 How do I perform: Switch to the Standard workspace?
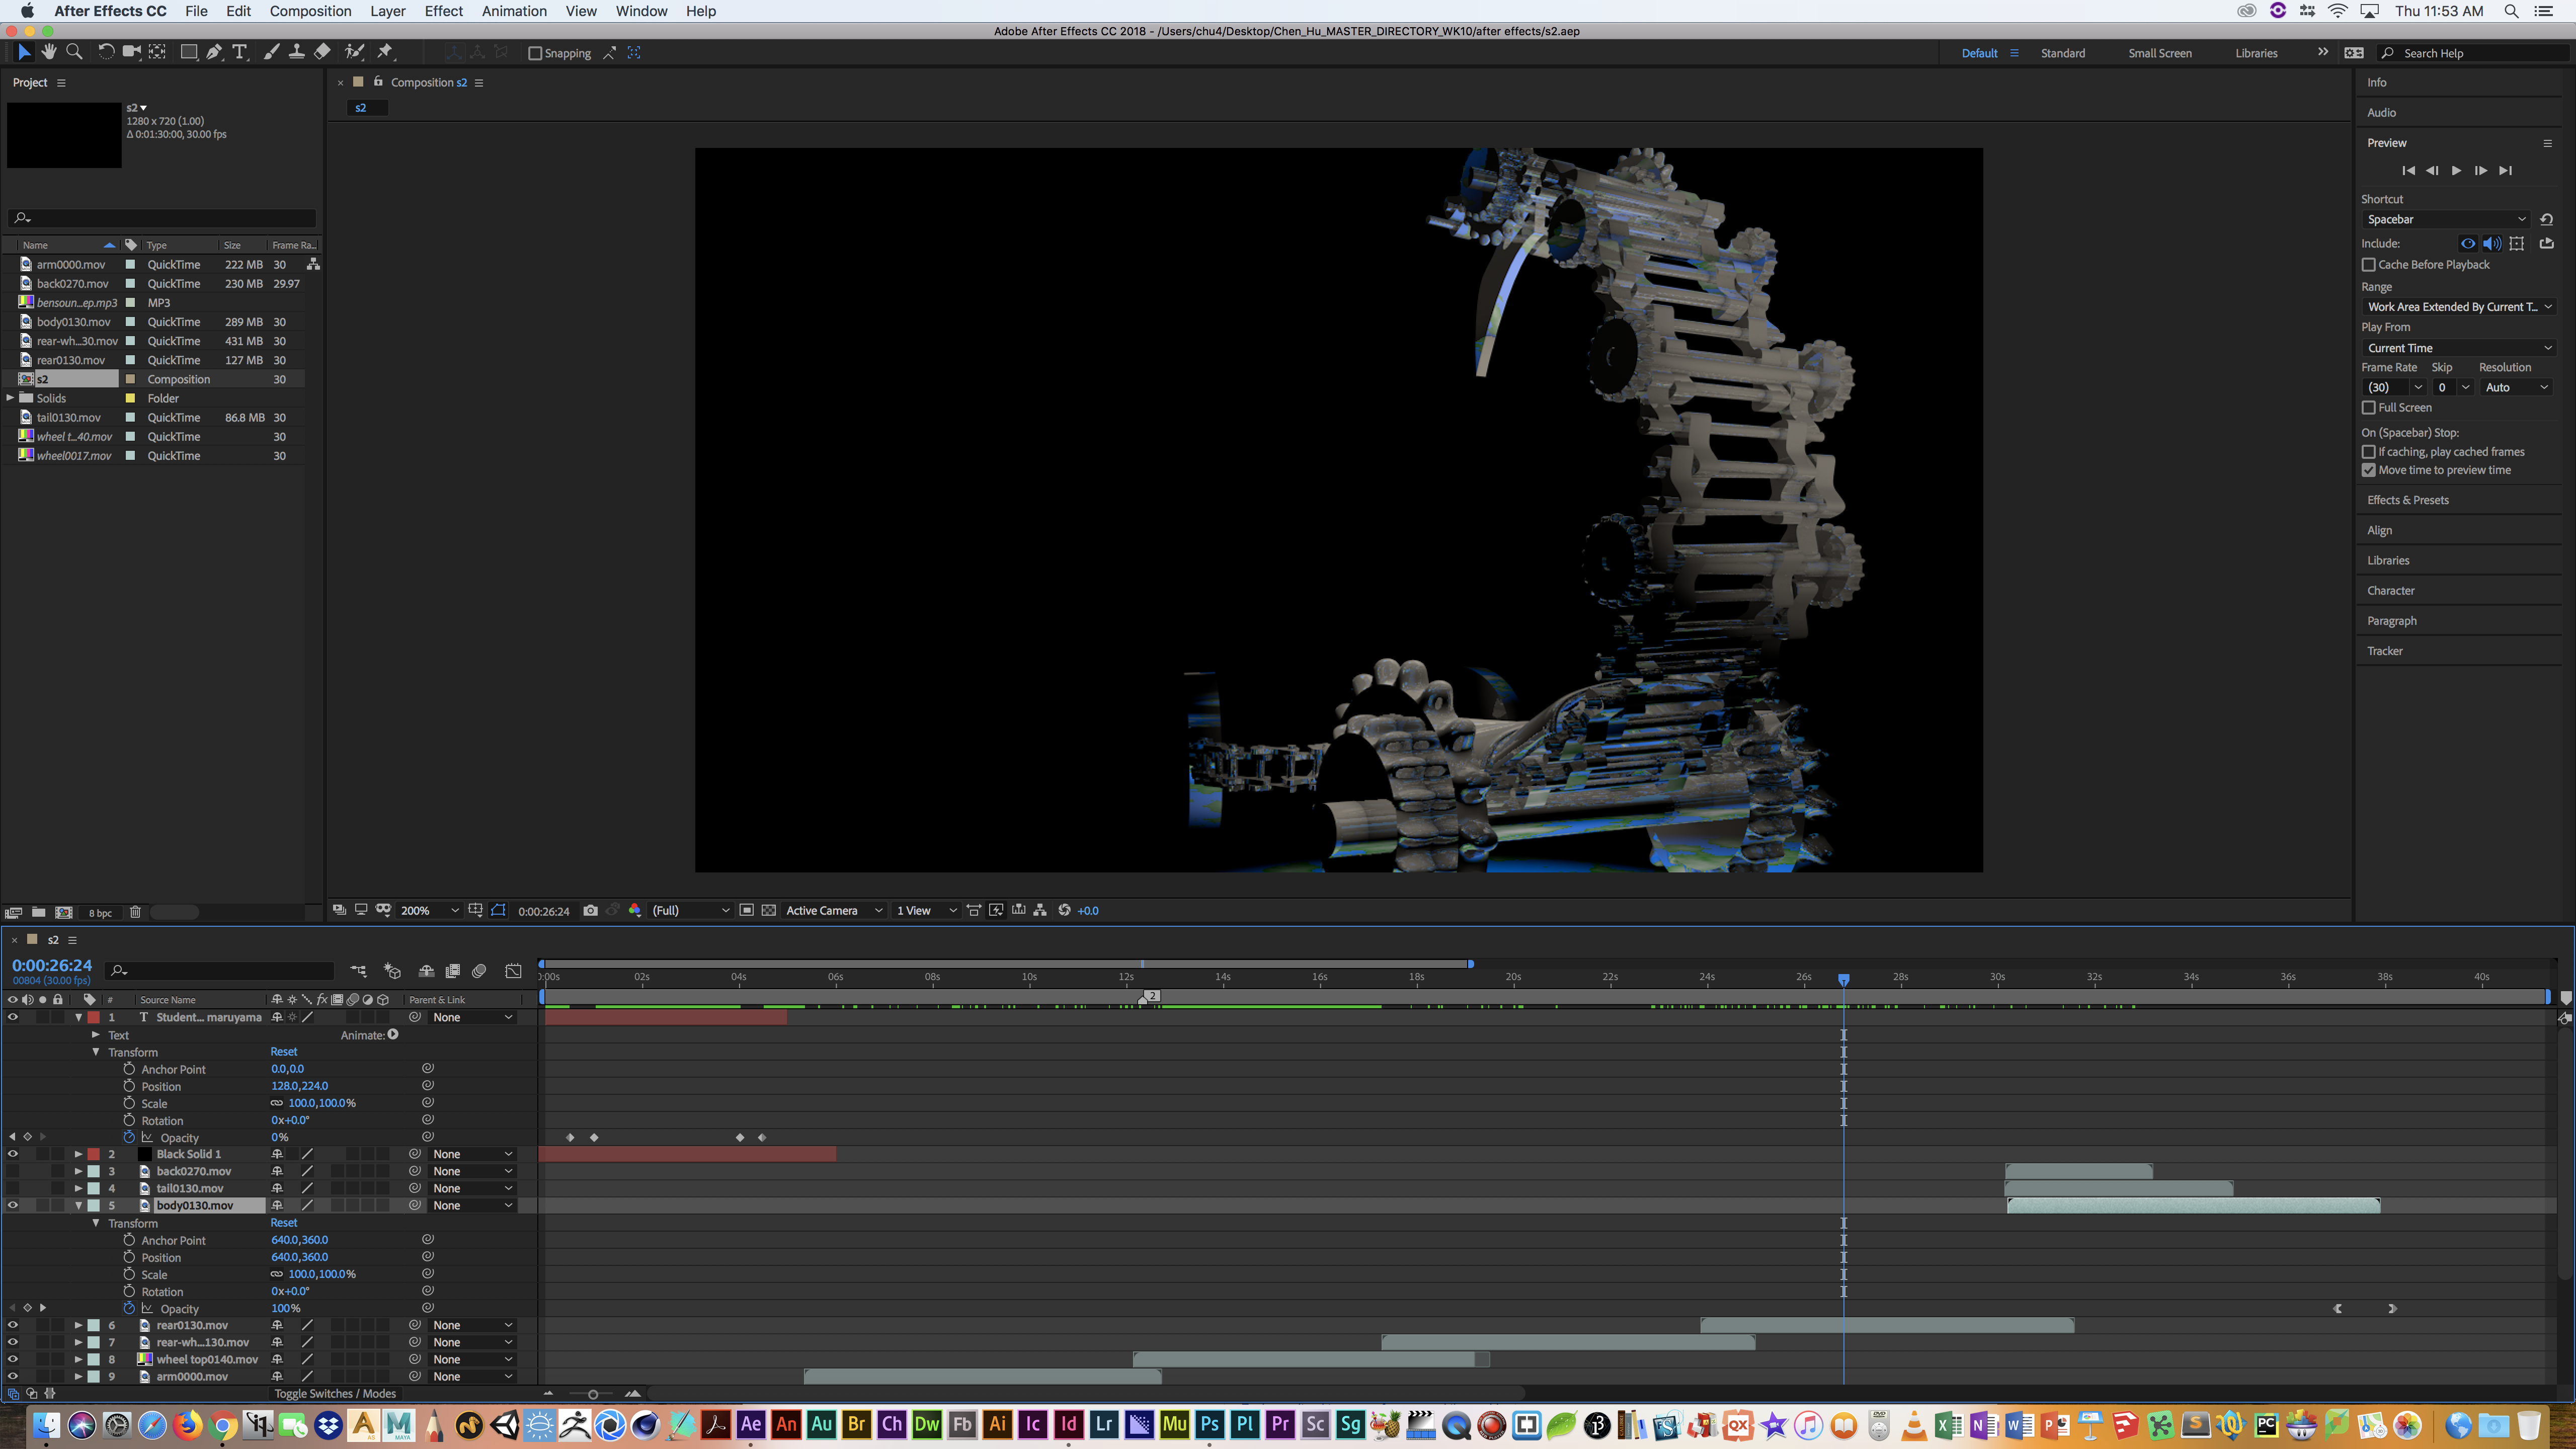[x=2062, y=53]
